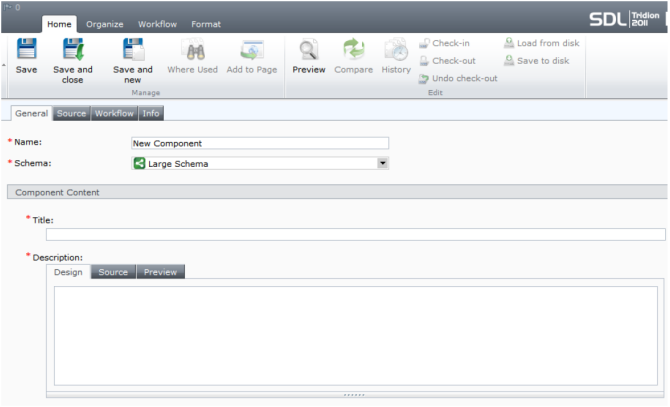The height and width of the screenshot is (407, 670).
Task: Open the History icon
Action: point(396,51)
